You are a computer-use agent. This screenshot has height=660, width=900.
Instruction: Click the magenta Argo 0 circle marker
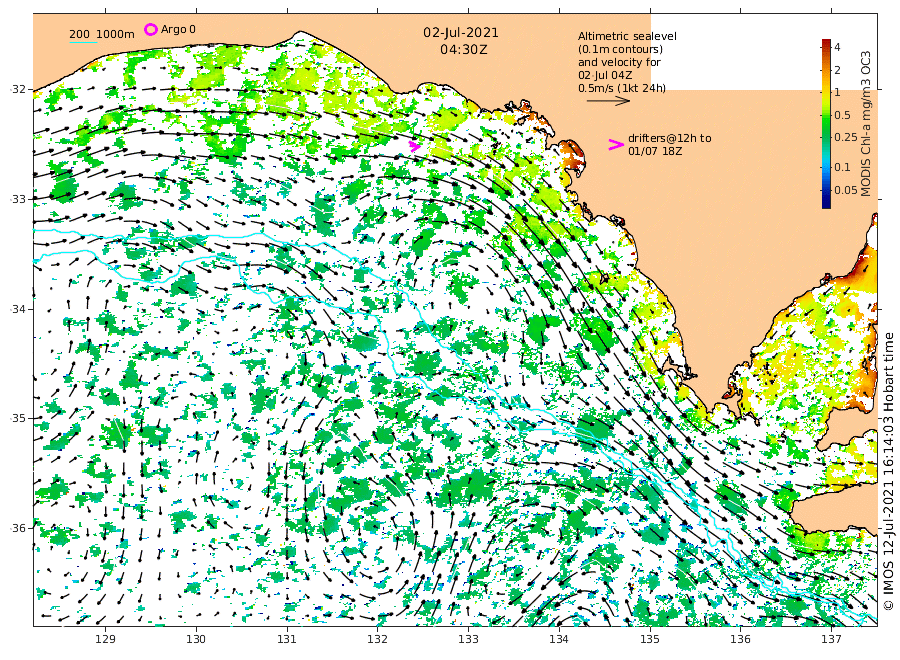(x=150, y=29)
